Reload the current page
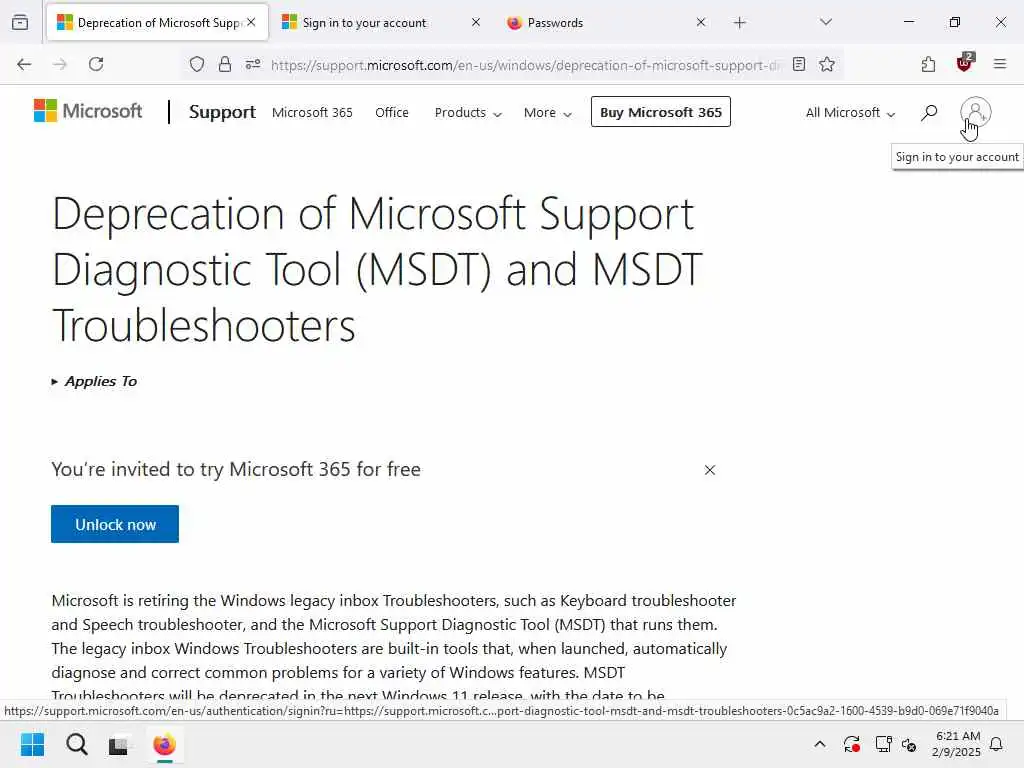 (x=96, y=64)
